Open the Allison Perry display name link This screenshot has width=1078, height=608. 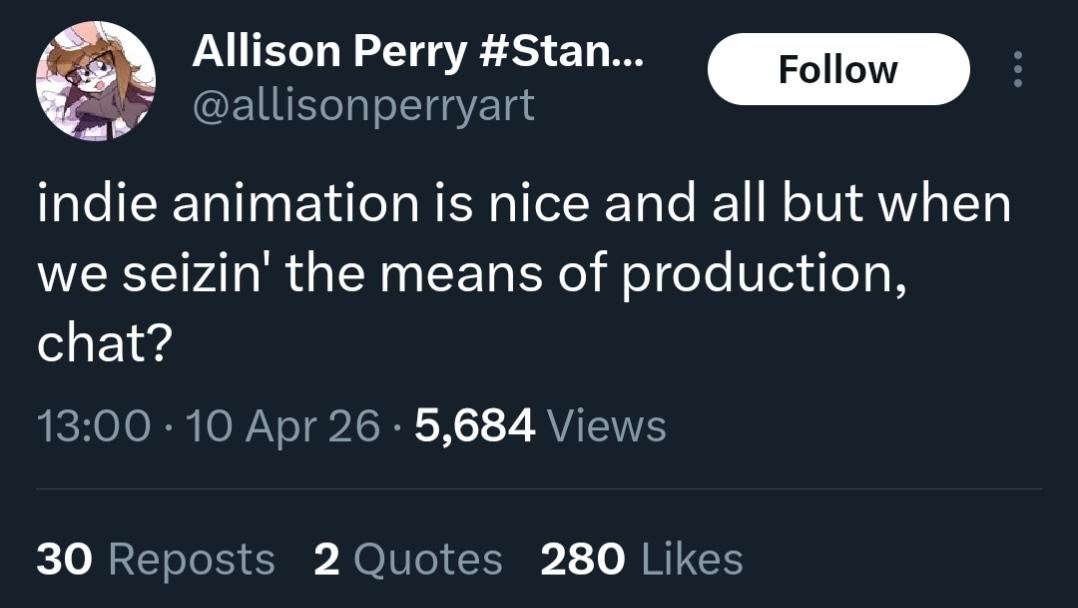[x=330, y=51]
